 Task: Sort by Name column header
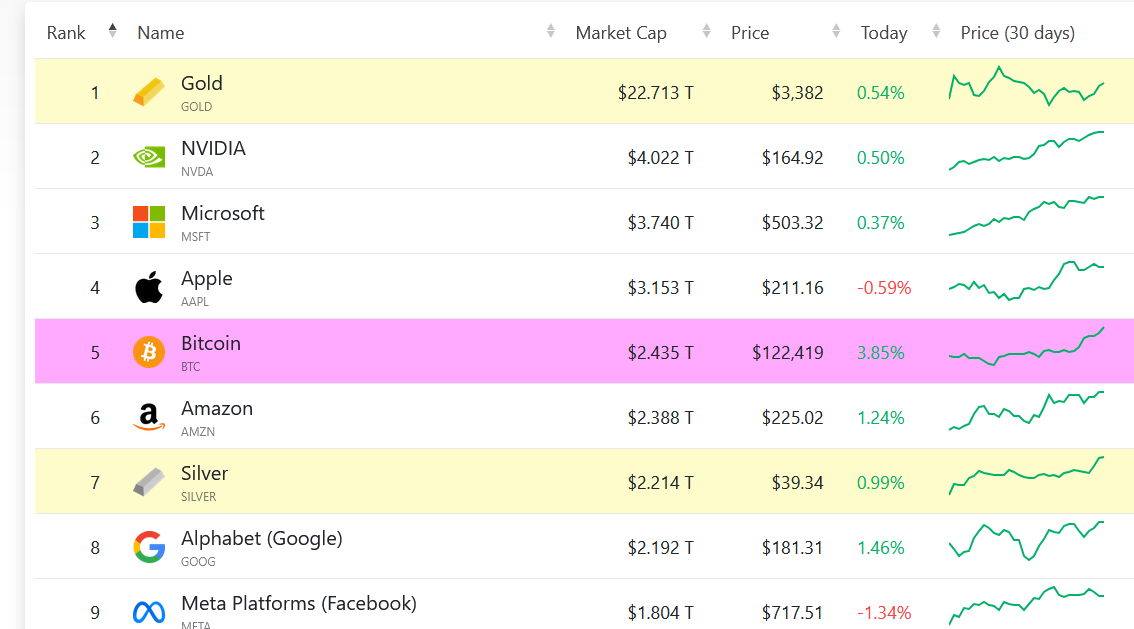coord(161,33)
